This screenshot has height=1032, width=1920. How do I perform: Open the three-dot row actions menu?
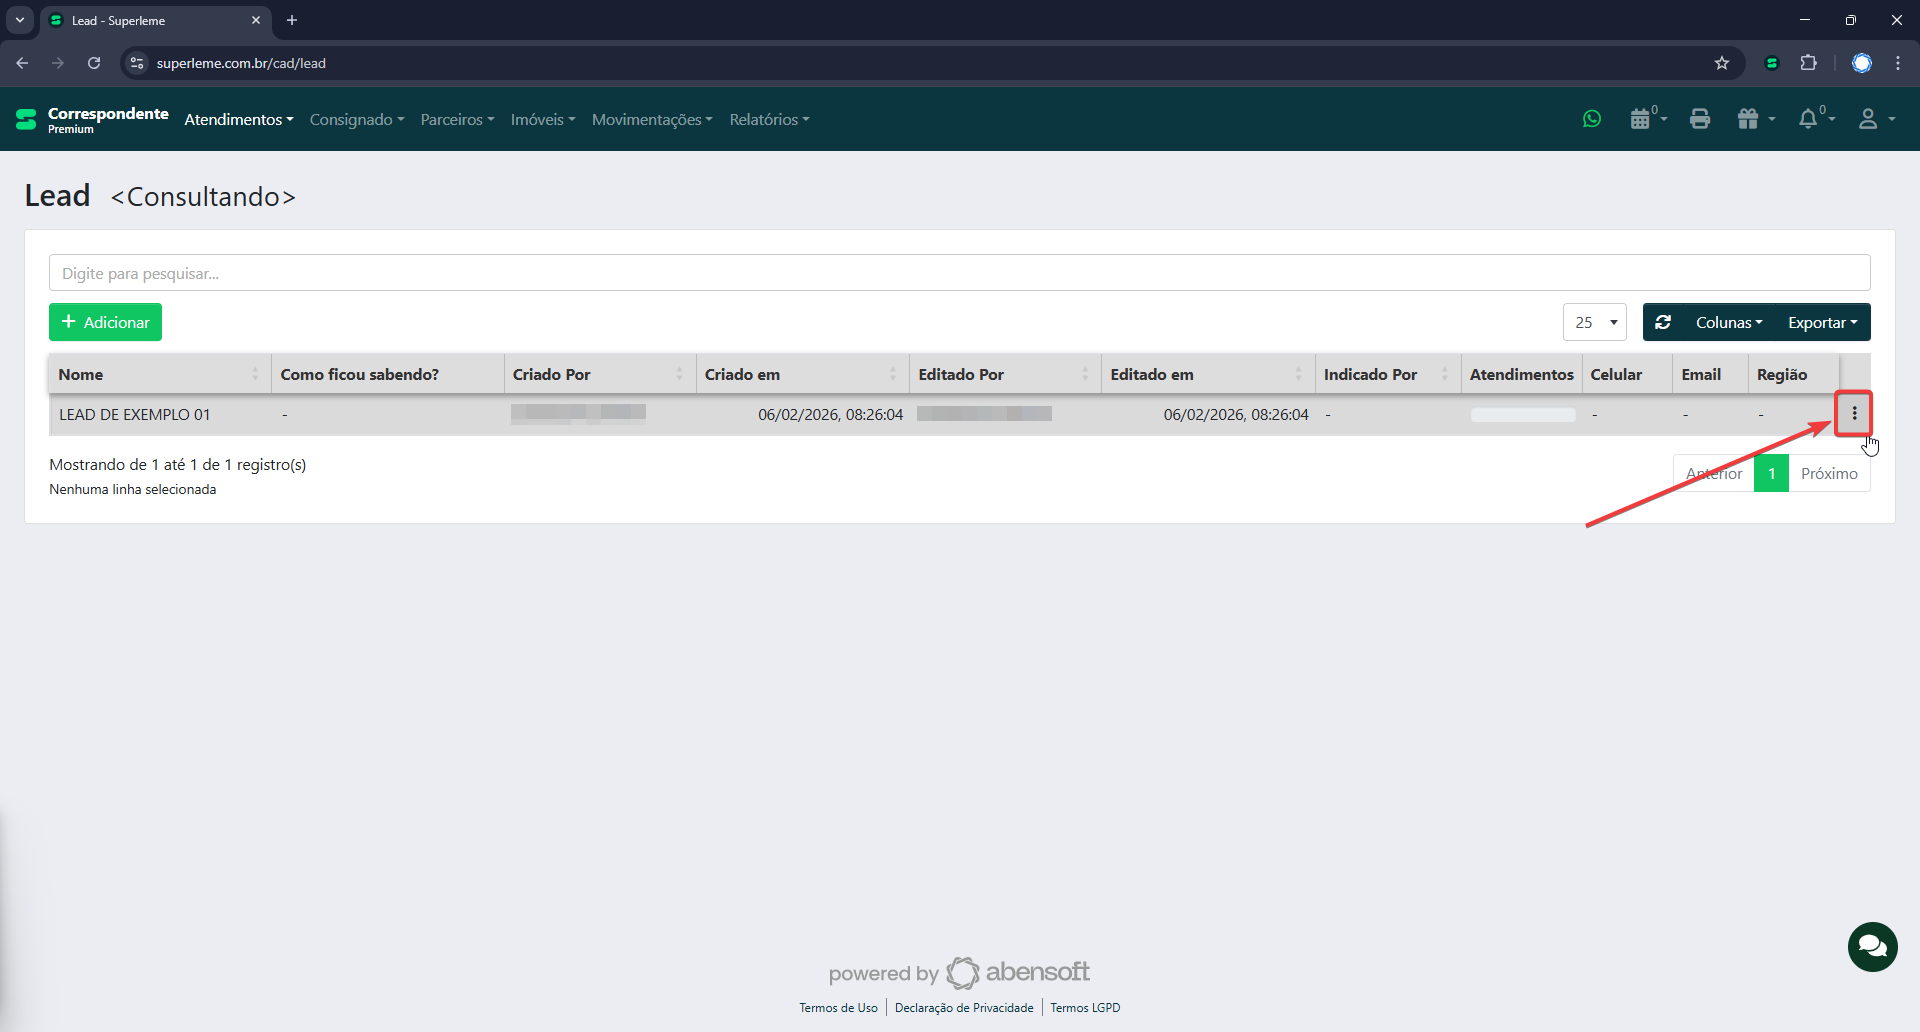pyautogui.click(x=1854, y=414)
